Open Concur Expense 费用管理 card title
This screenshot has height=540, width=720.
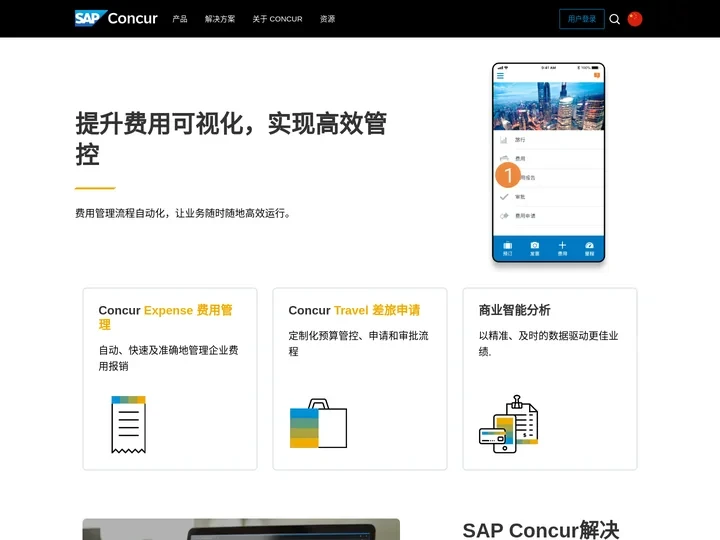(165, 317)
